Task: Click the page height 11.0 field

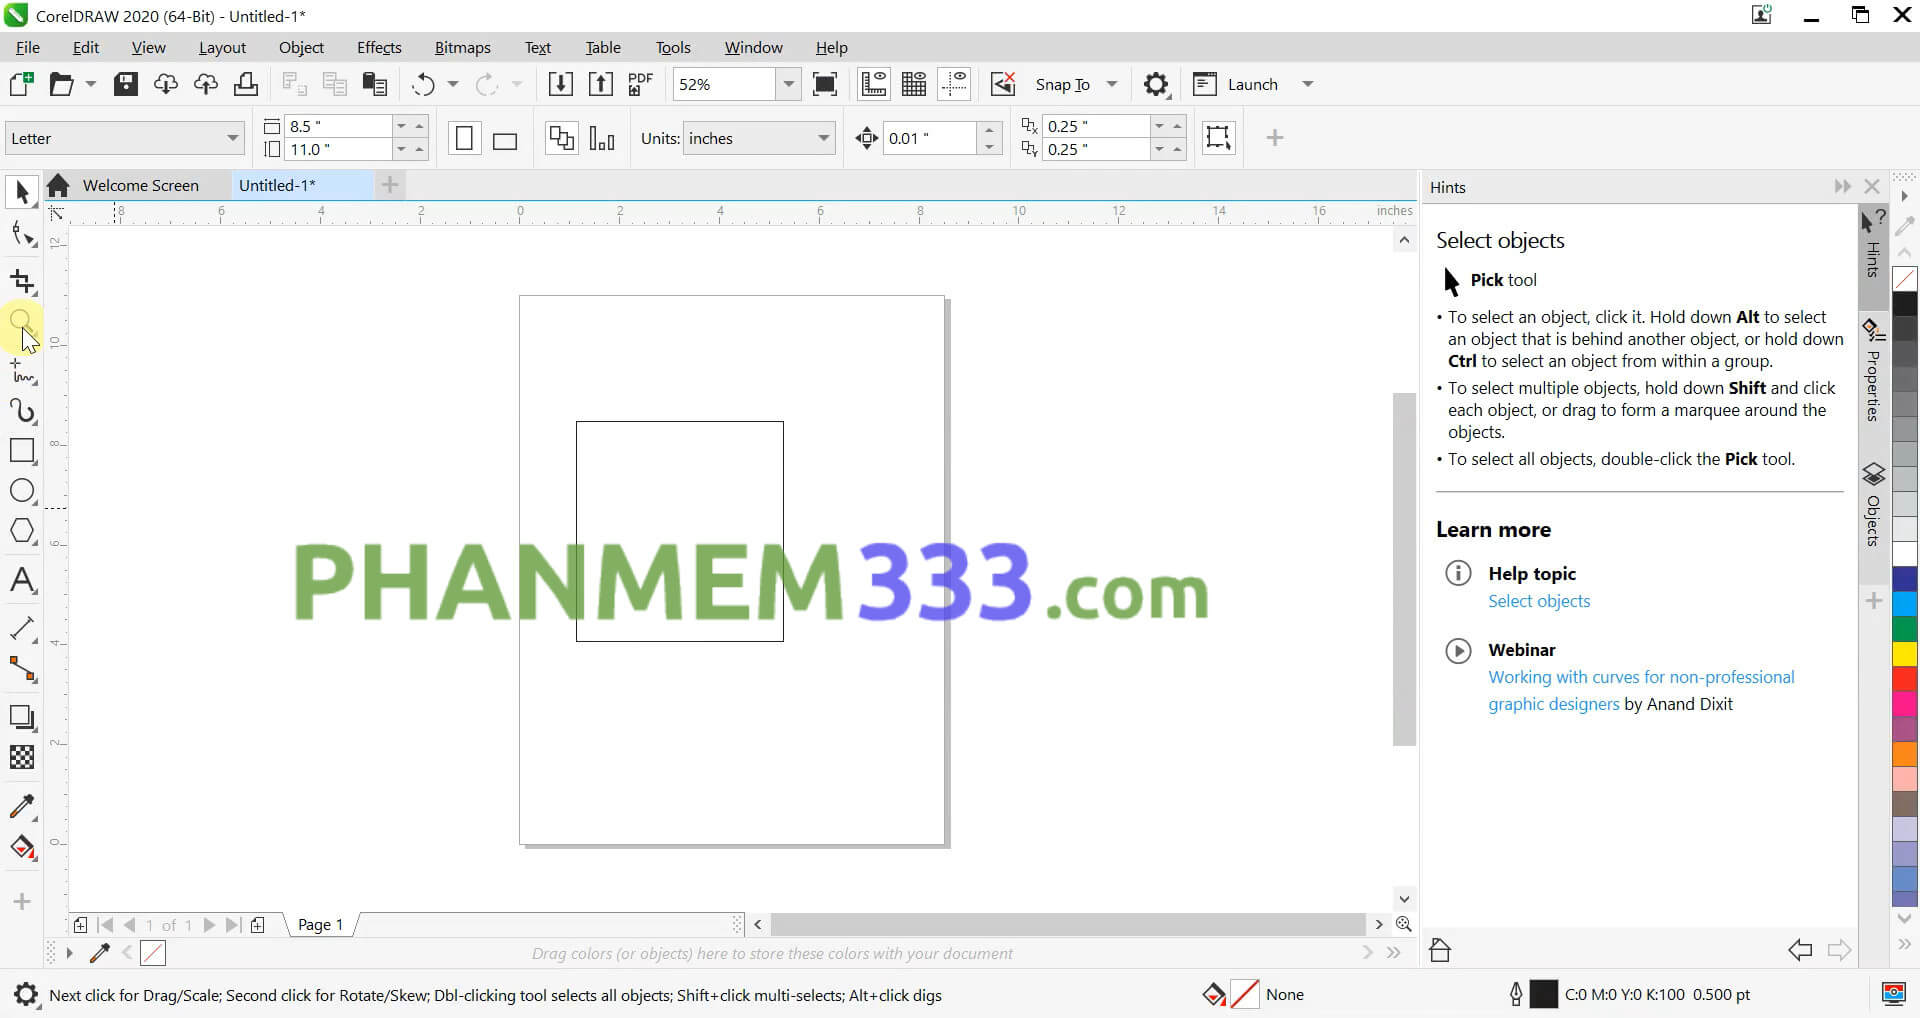Action: click(x=337, y=150)
